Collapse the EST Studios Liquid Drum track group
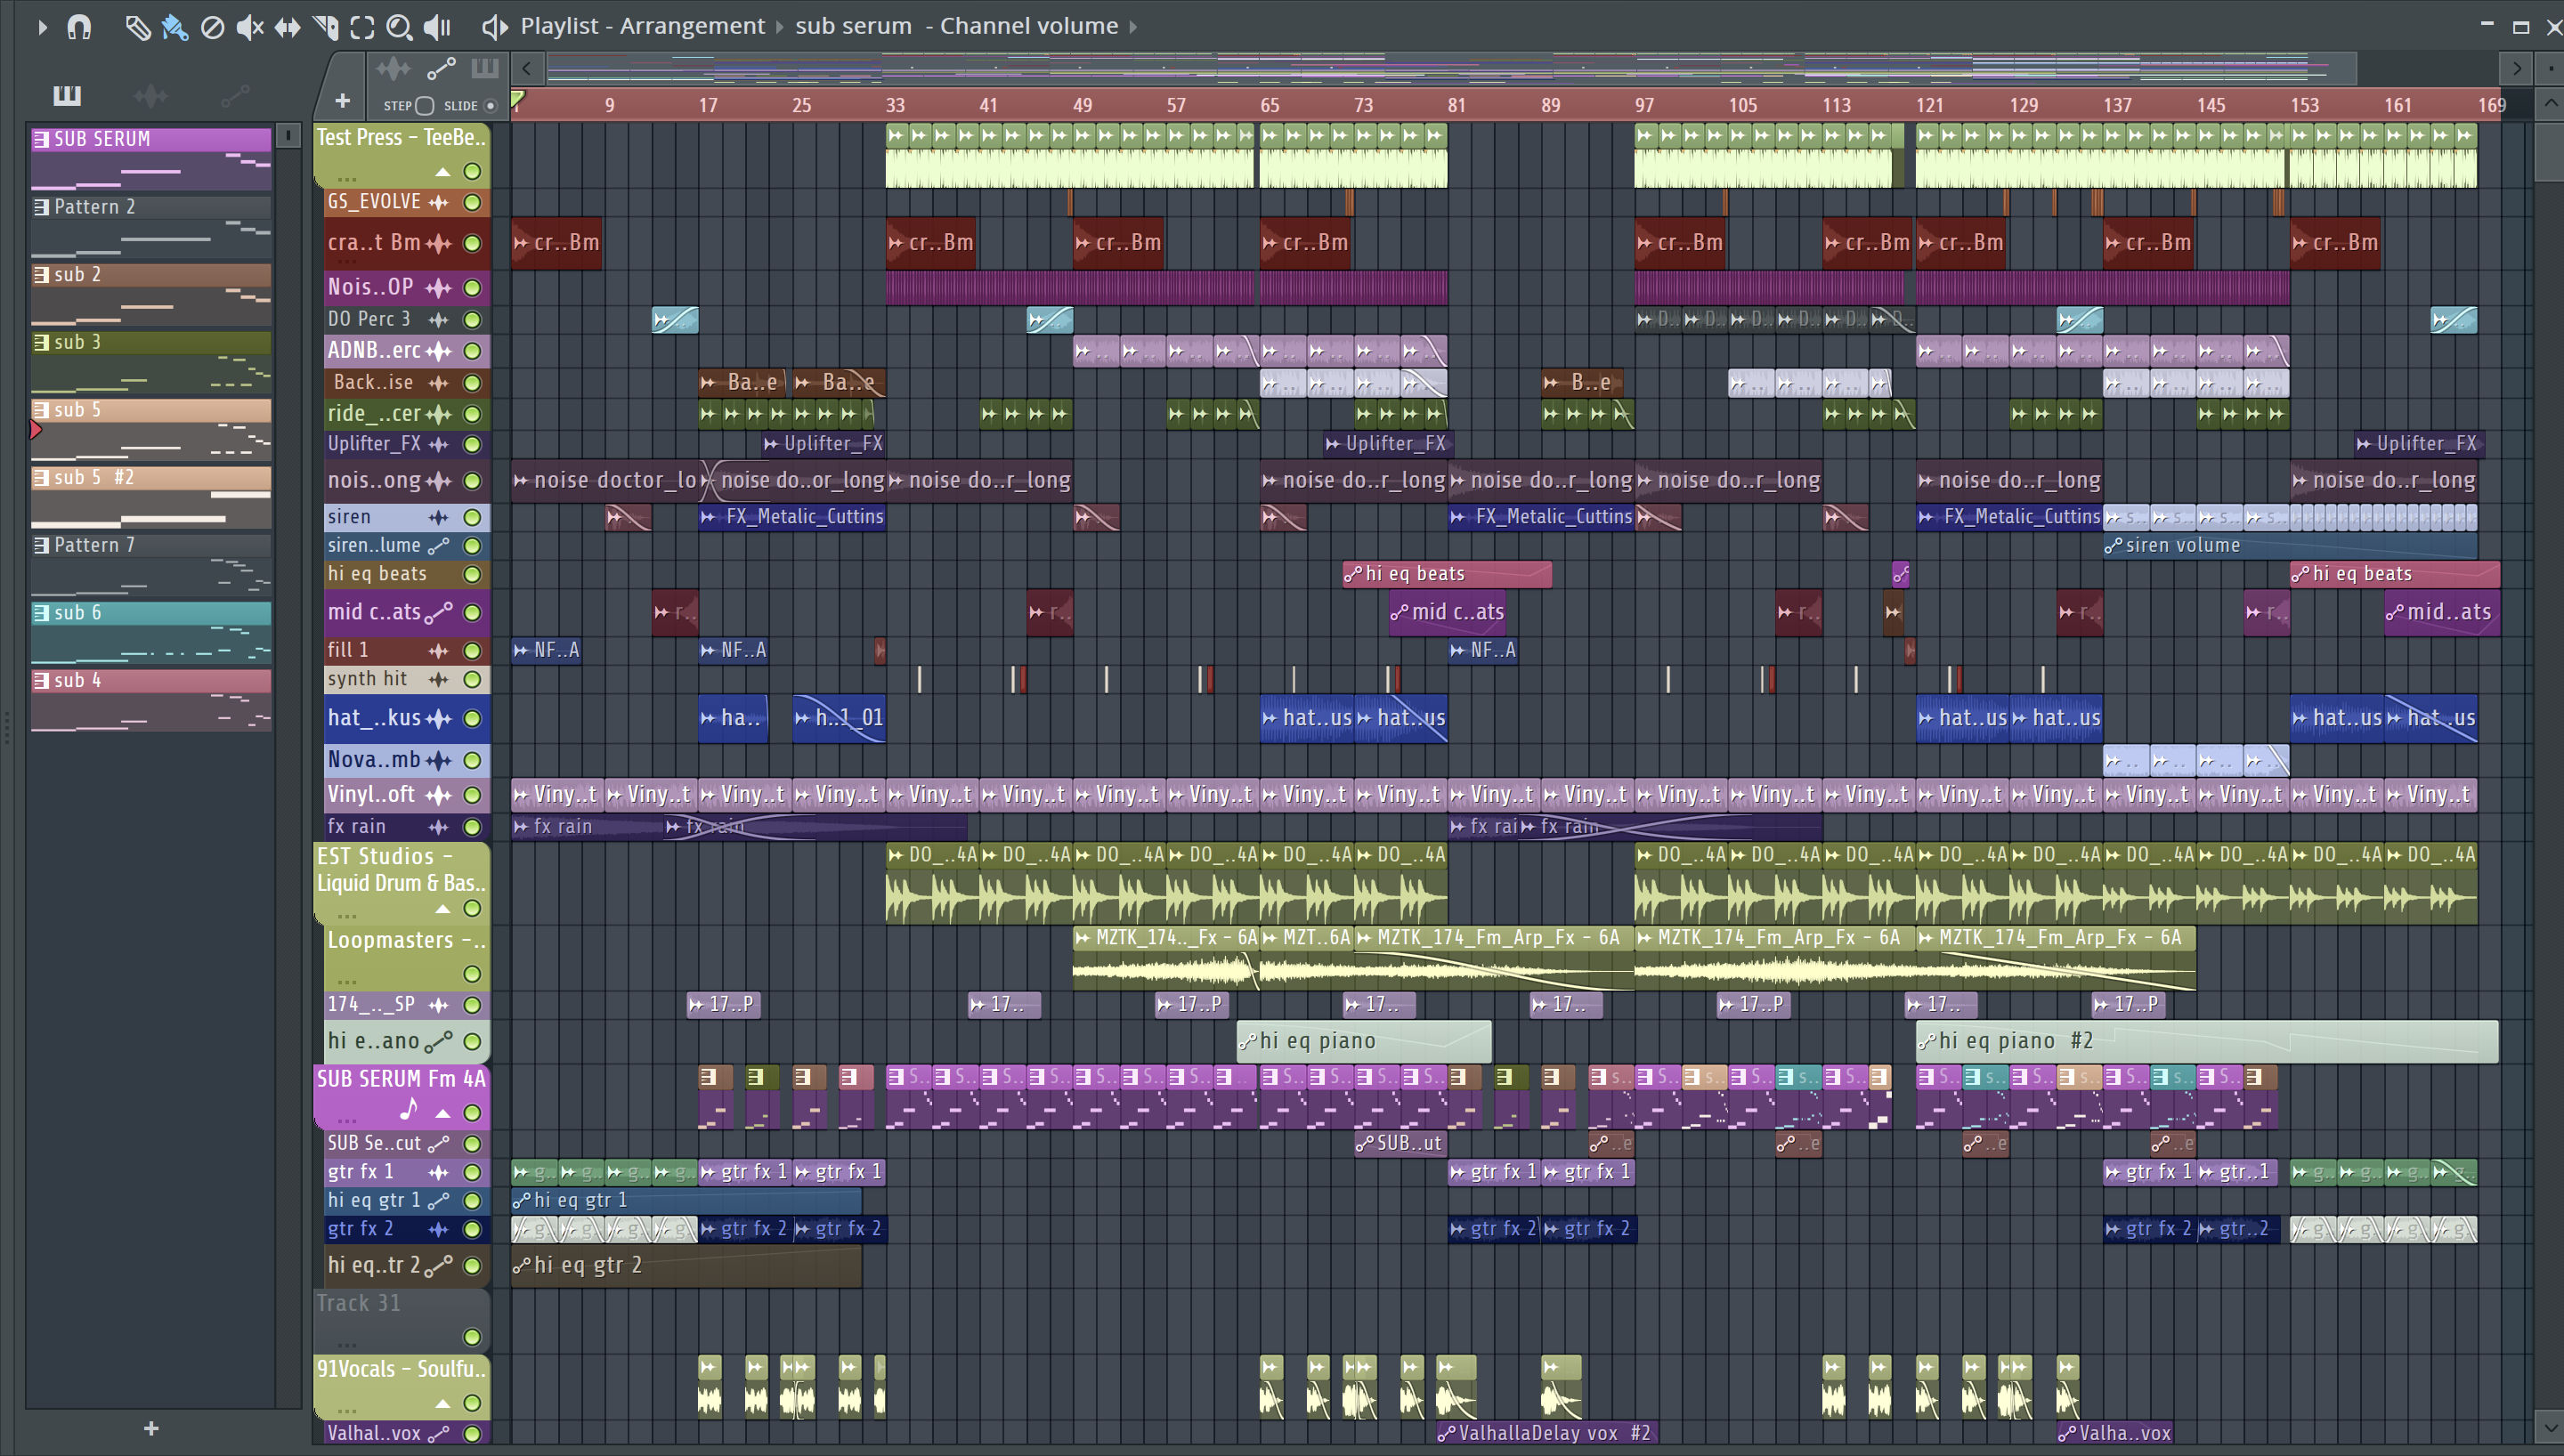The image size is (2564, 1456). [443, 910]
